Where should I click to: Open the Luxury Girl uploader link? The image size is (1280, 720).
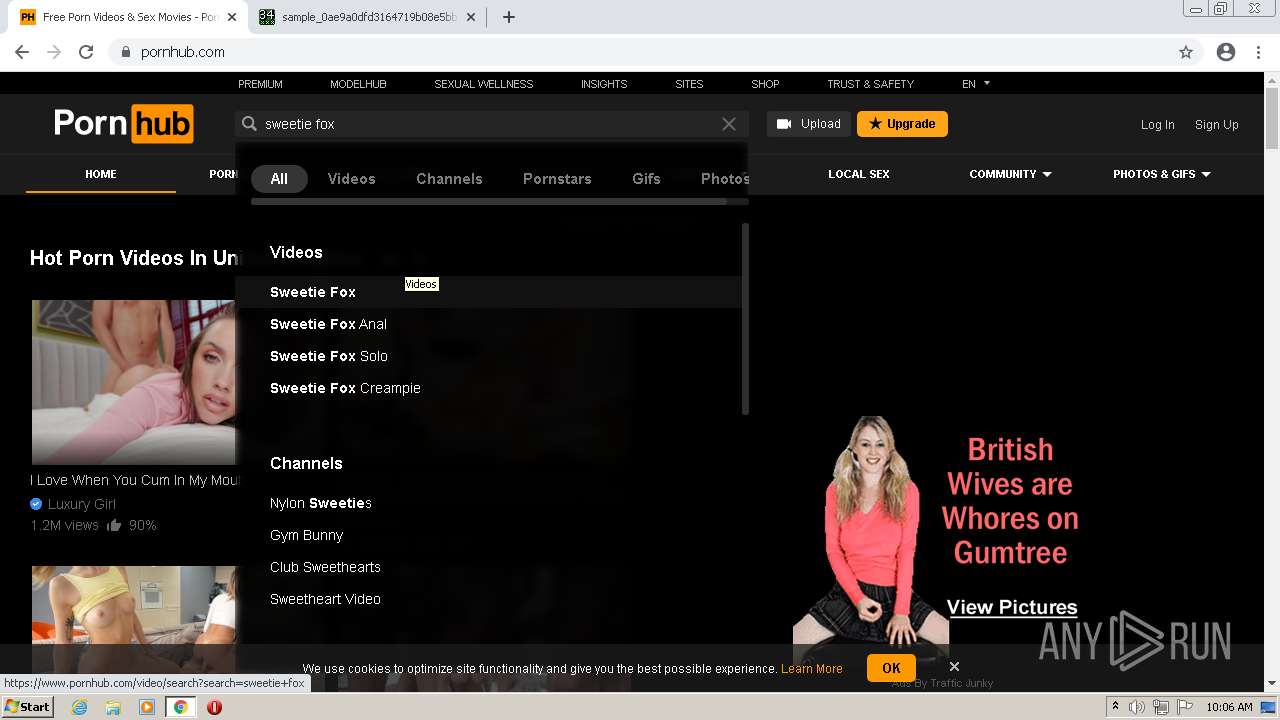[81, 504]
